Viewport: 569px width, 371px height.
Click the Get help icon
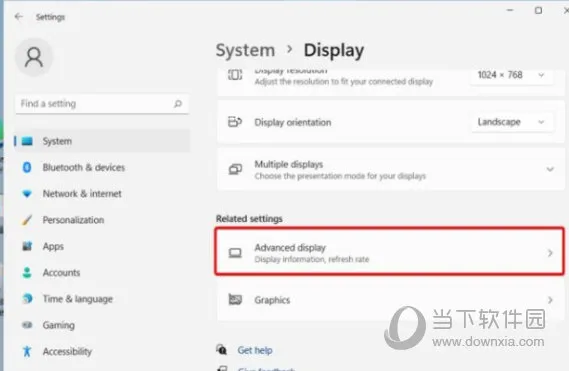(x=221, y=350)
